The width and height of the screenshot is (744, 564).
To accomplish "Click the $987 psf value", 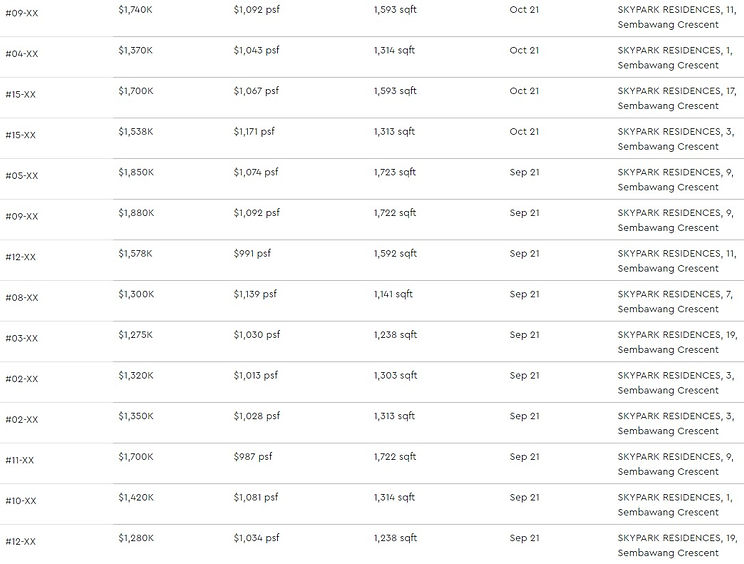I will (253, 457).
